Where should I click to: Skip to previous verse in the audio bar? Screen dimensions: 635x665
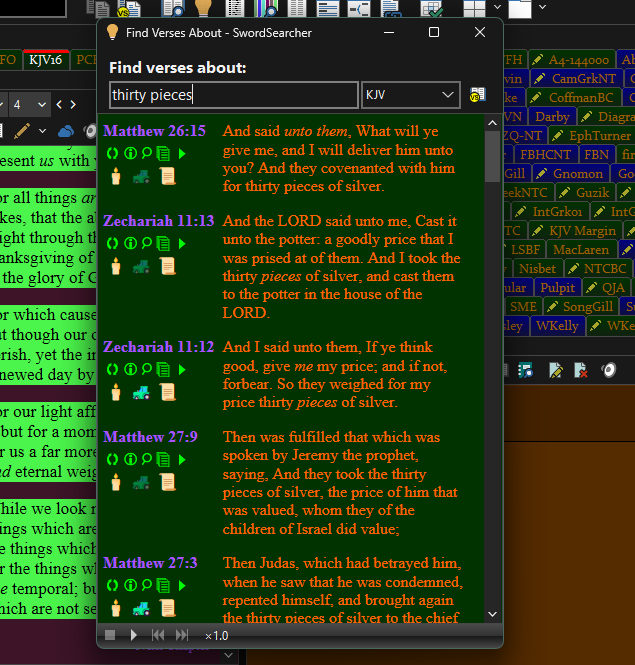pyautogui.click(x=158, y=635)
